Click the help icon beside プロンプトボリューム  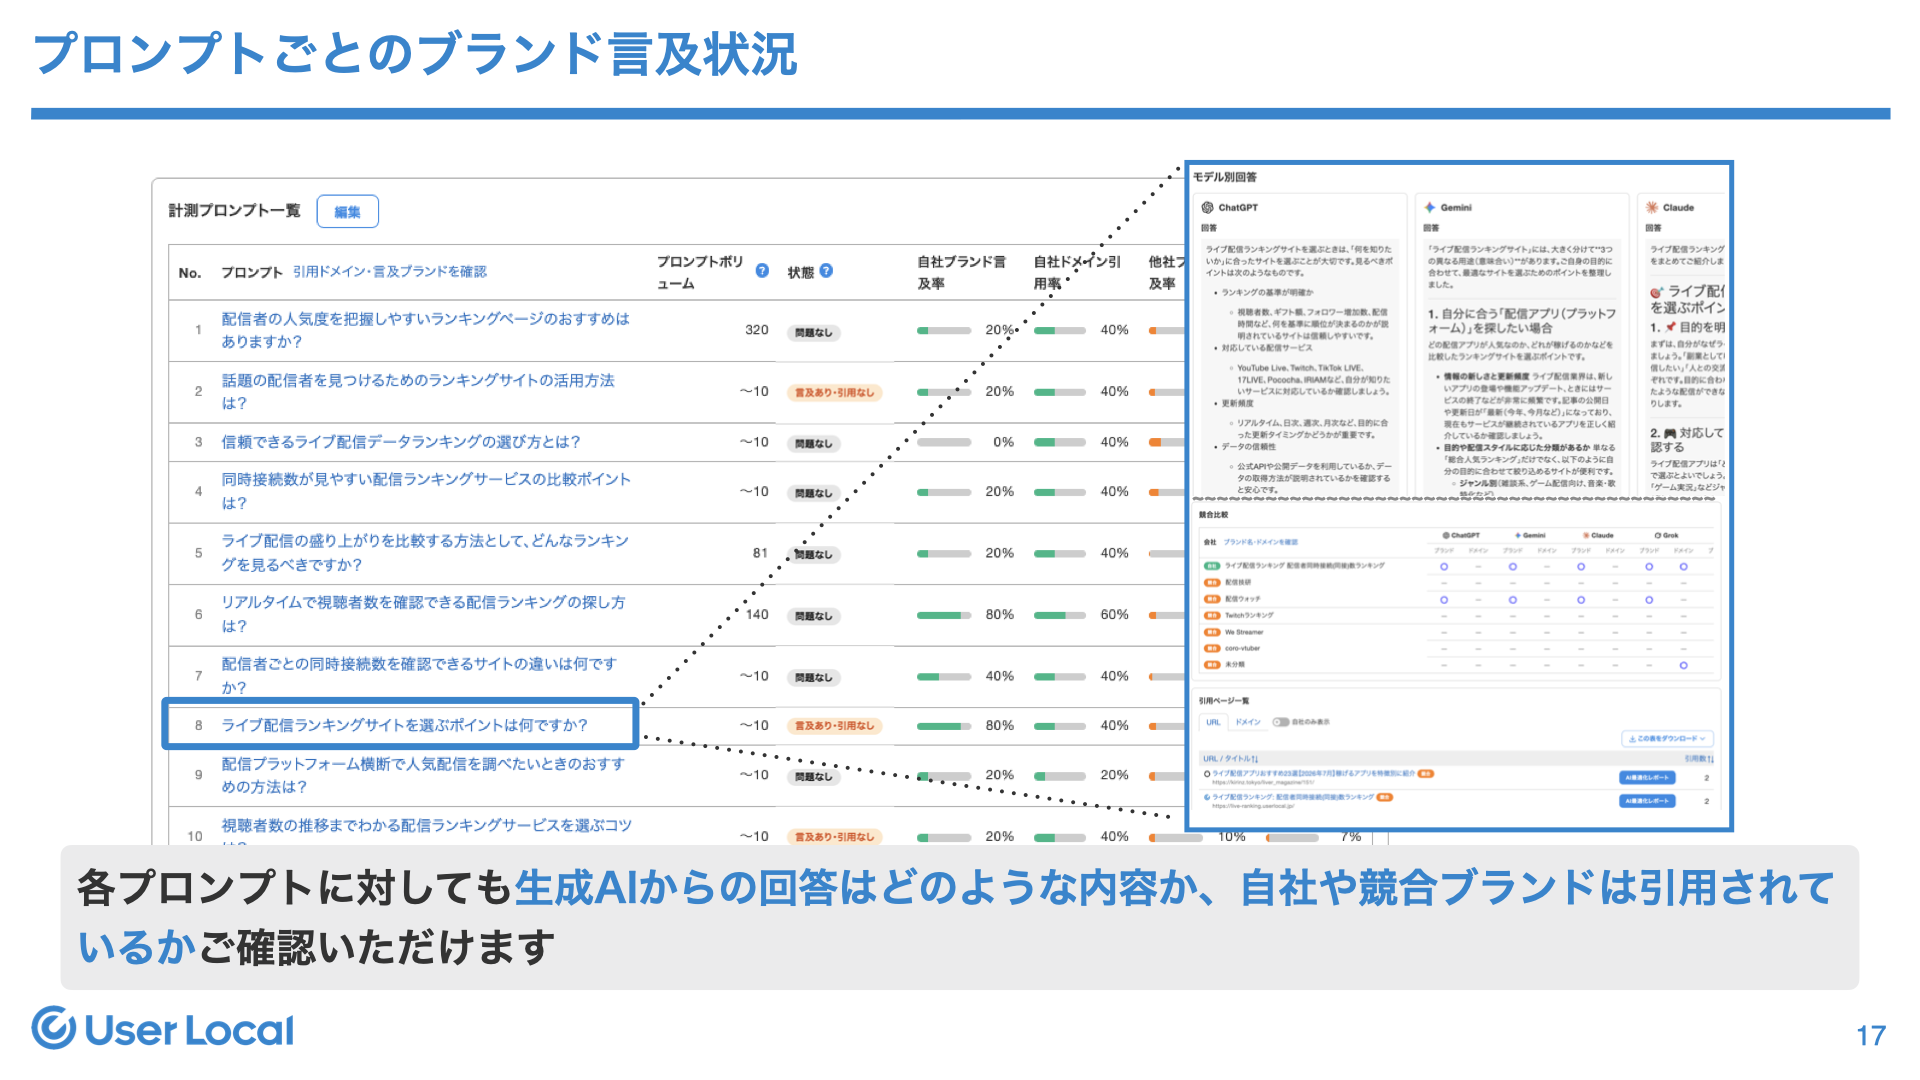(762, 271)
